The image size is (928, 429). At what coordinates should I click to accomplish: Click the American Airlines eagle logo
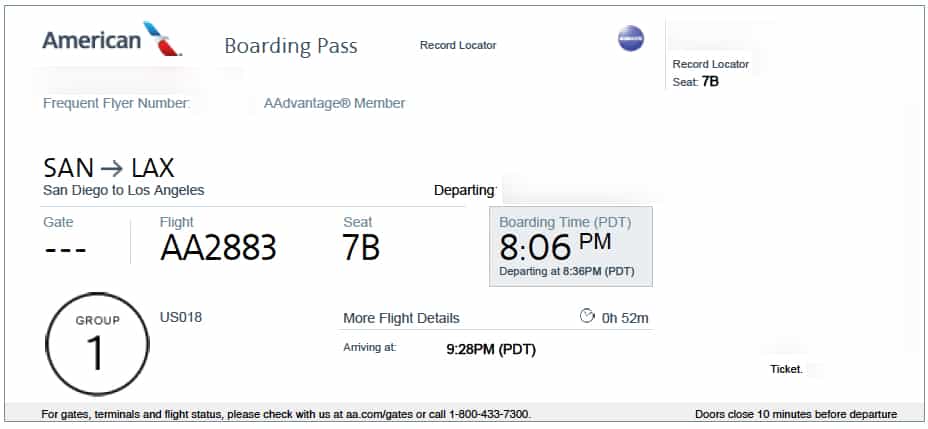163,38
